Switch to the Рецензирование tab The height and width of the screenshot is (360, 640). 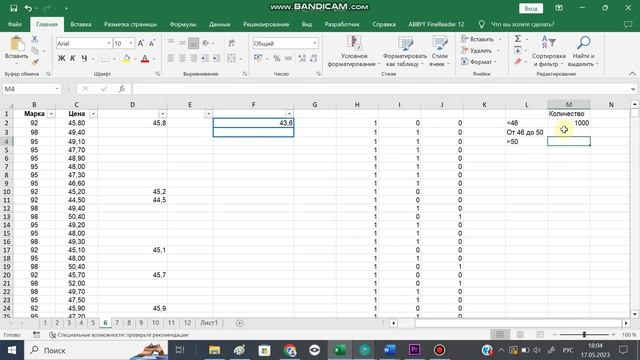tap(266, 24)
